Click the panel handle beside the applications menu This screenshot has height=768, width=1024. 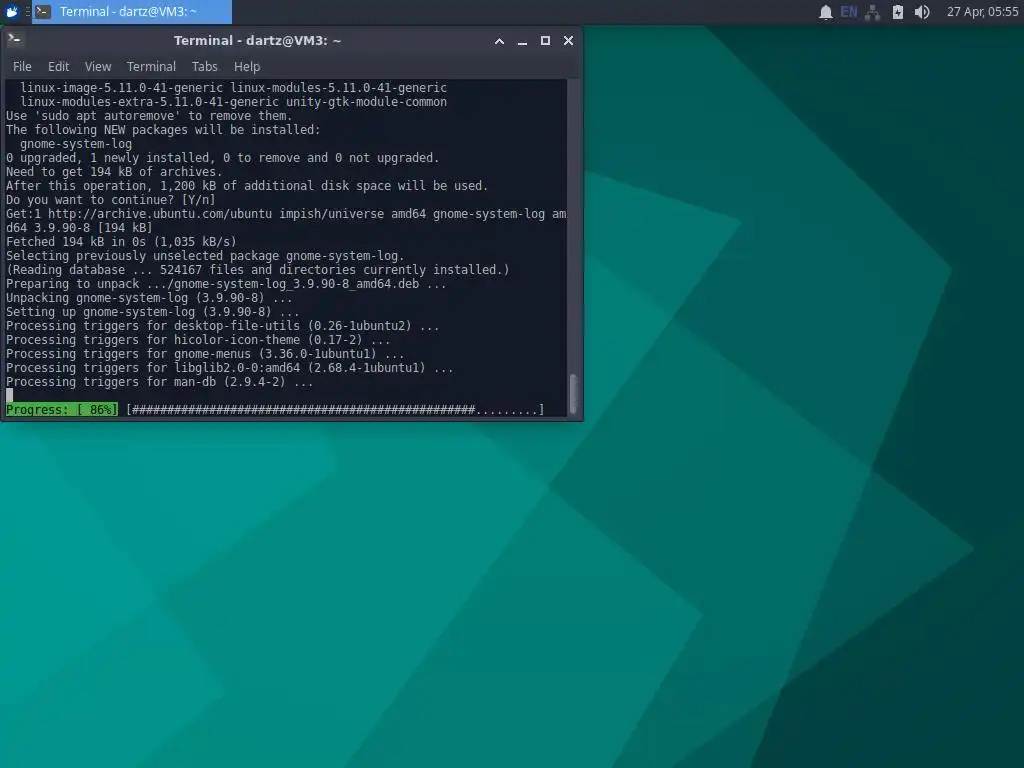tap(27, 11)
